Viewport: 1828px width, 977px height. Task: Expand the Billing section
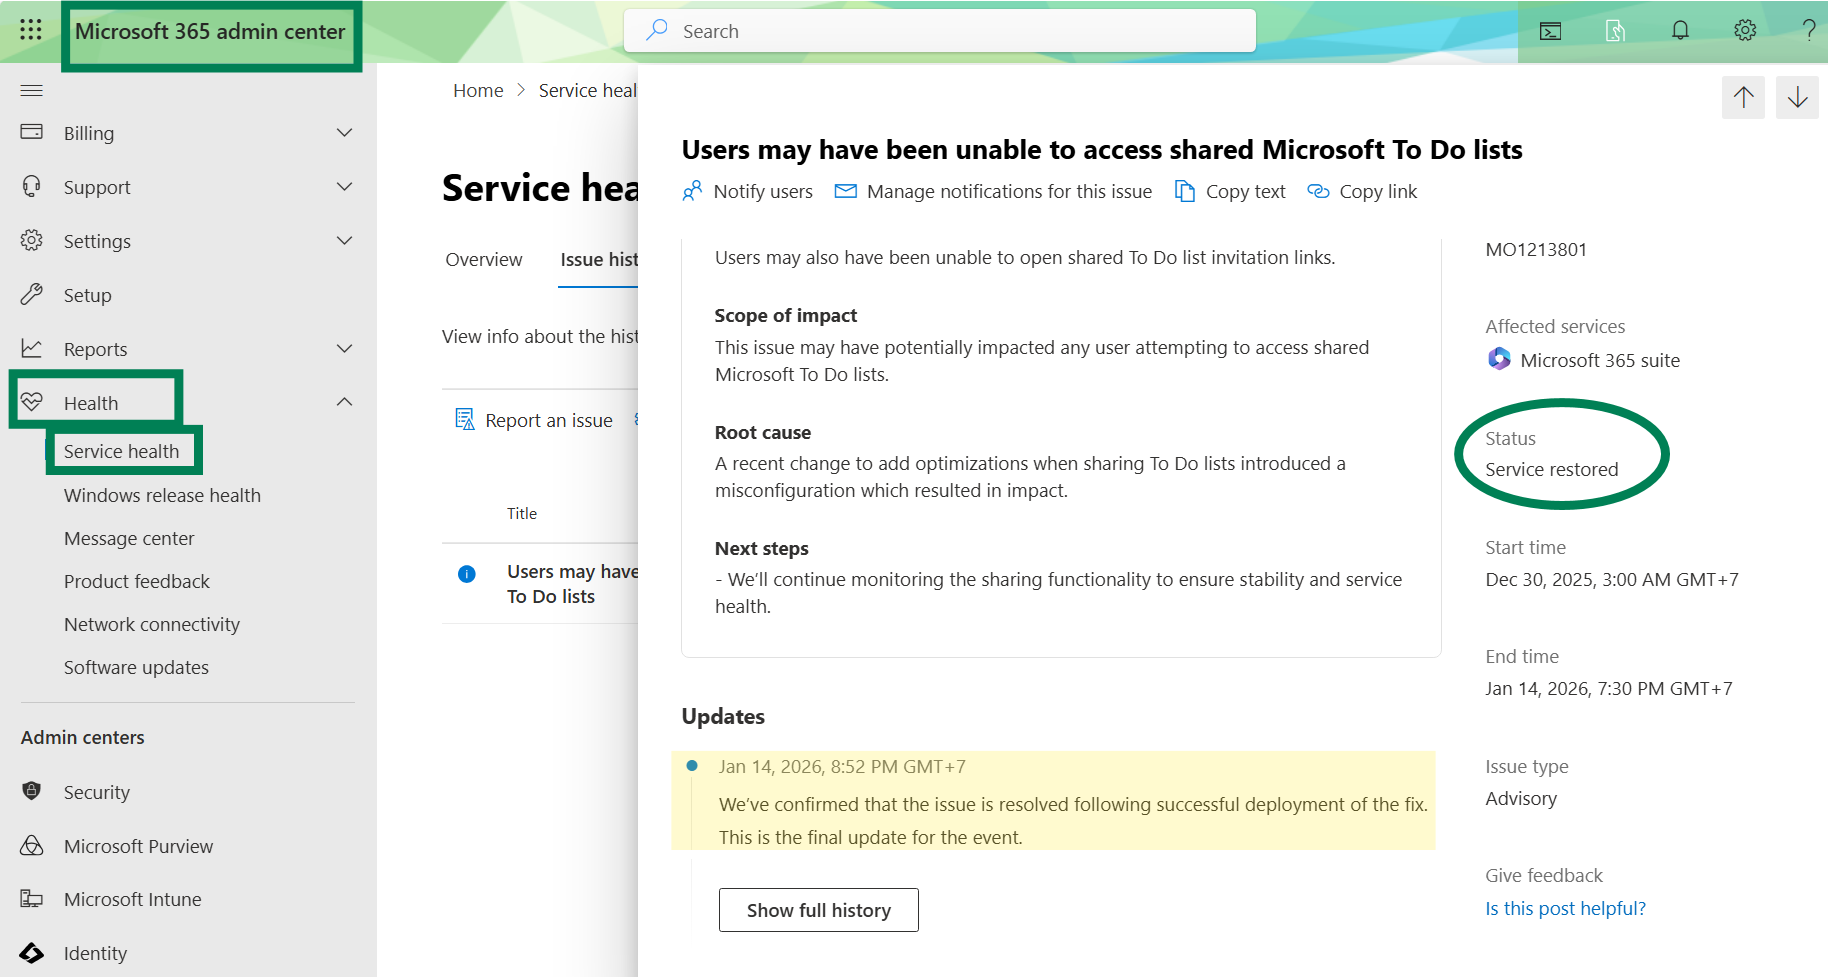tap(344, 132)
